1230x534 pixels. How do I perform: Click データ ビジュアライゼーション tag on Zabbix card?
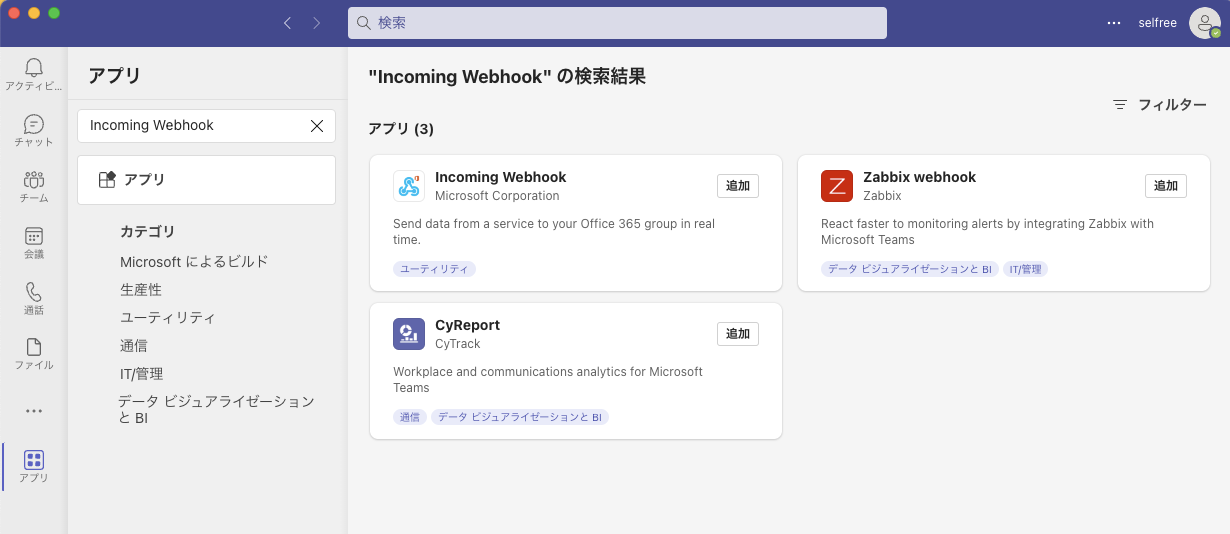(910, 269)
